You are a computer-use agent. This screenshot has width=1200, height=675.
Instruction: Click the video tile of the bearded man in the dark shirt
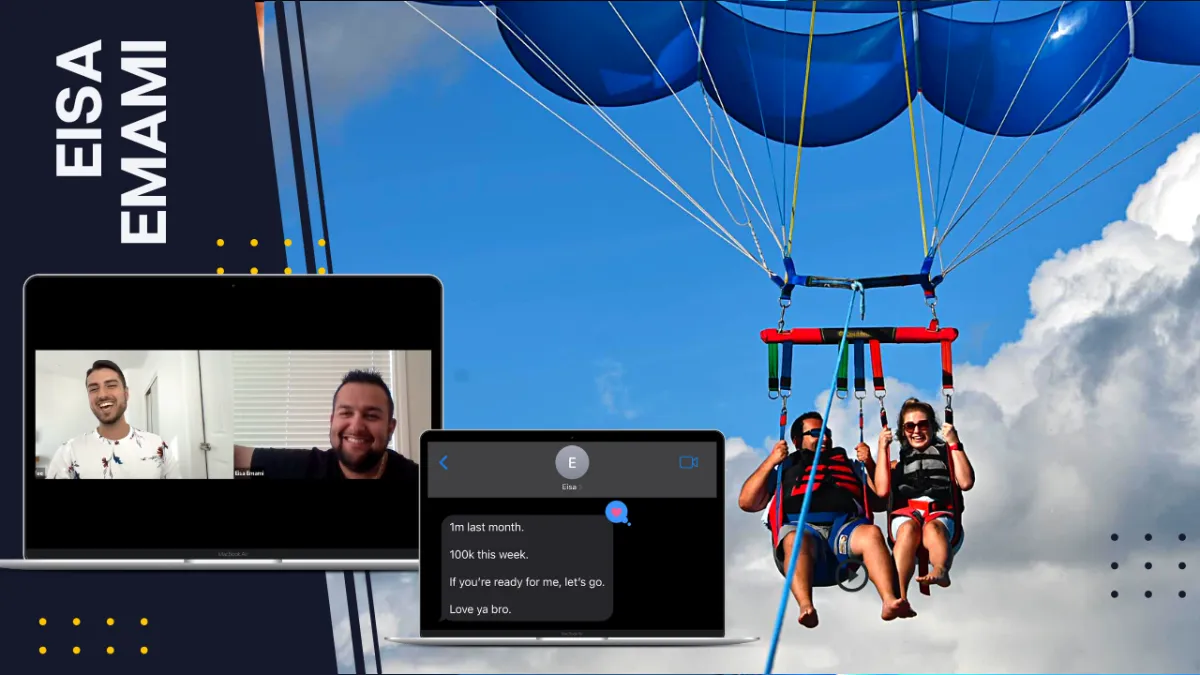point(333,414)
